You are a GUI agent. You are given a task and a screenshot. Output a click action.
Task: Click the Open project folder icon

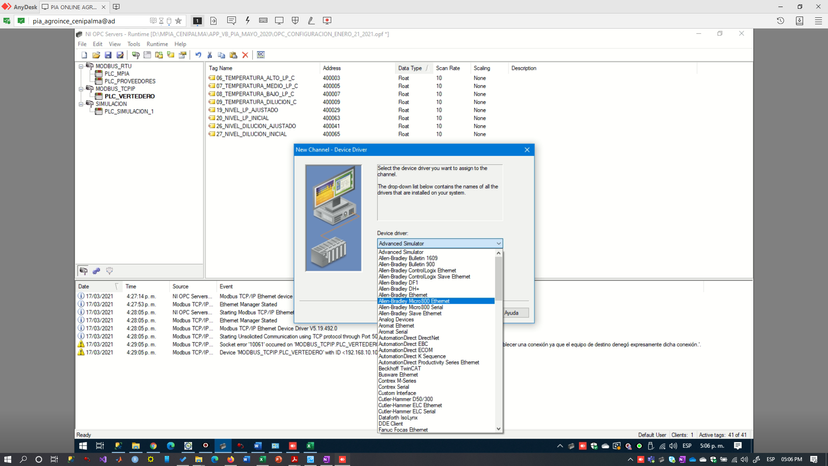click(96, 55)
